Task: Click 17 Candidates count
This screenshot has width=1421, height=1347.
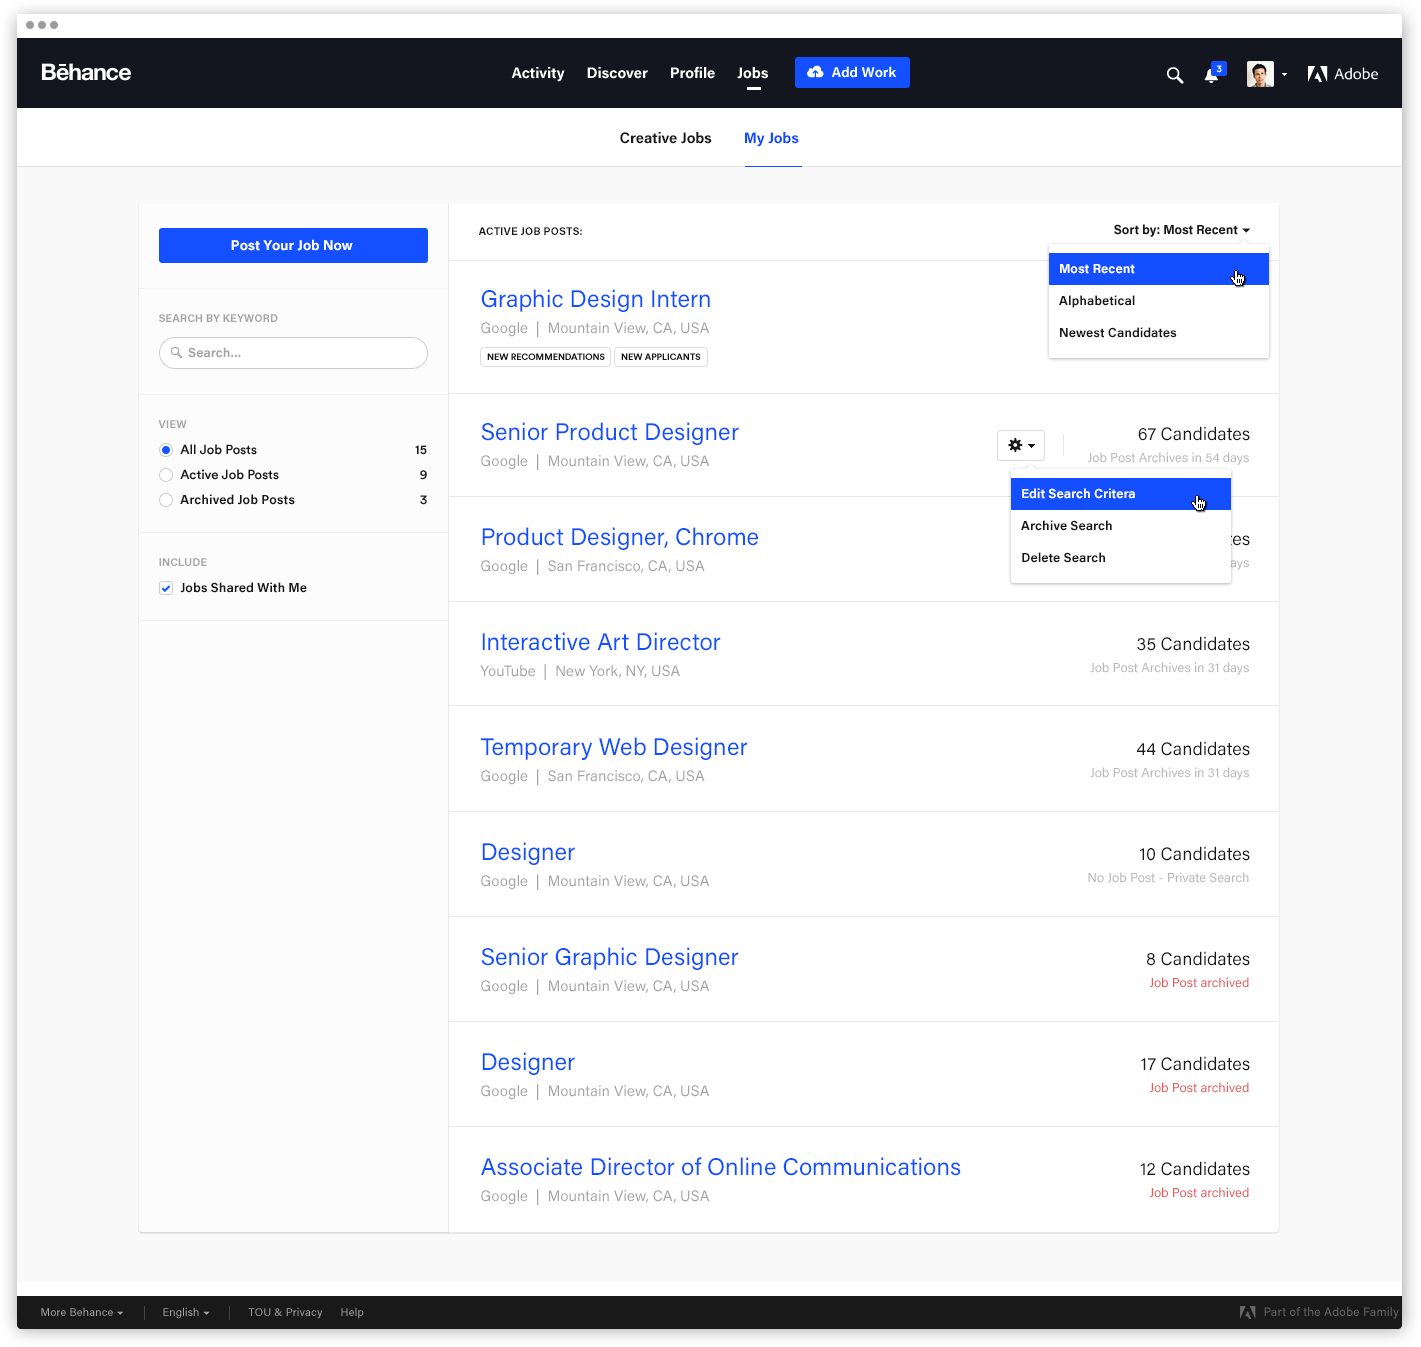Action: pos(1195,1064)
